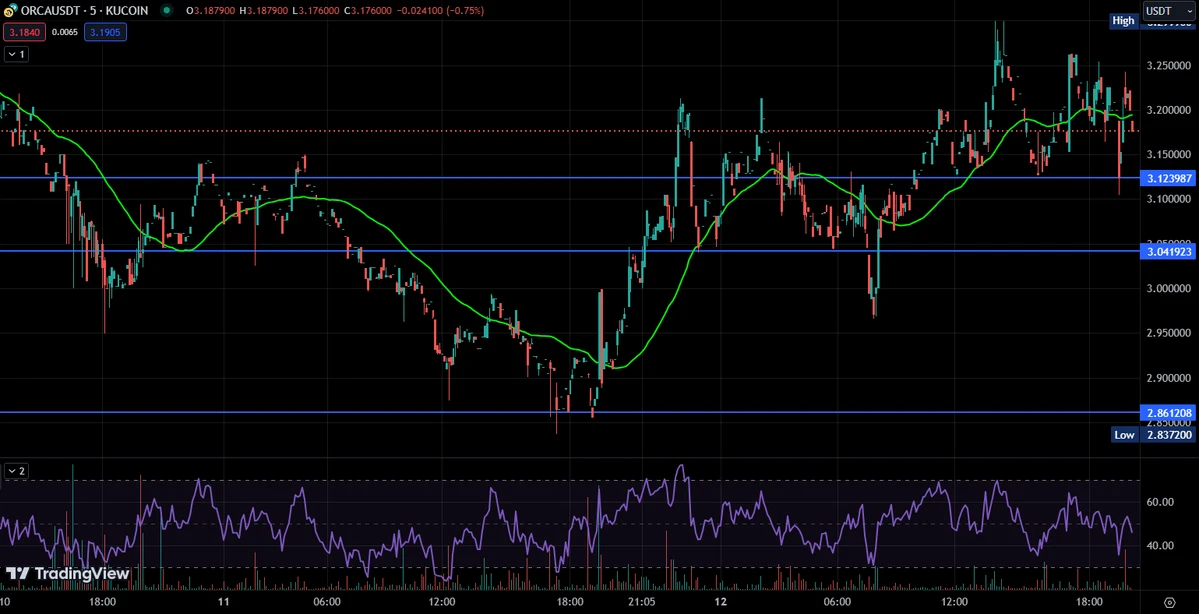The image size is (1199, 614).
Task: Collapse the RSI pane legend numbered 2
Action: [17, 471]
